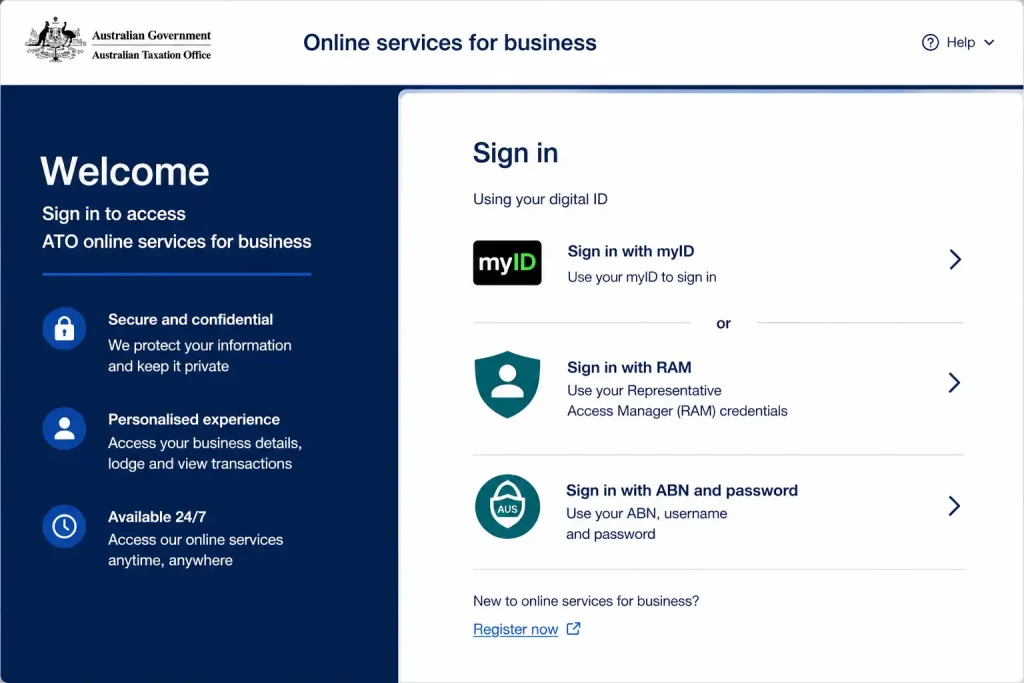The height and width of the screenshot is (683, 1024).
Task: Click We protect your information text
Action: click(x=199, y=345)
